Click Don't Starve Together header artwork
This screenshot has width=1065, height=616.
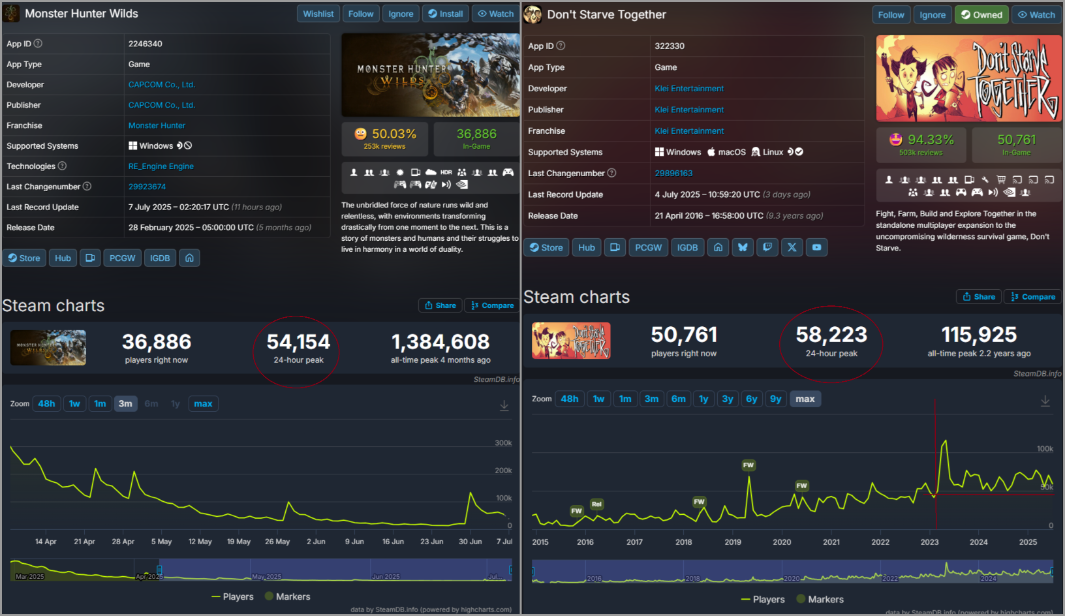pyautogui.click(x=968, y=79)
